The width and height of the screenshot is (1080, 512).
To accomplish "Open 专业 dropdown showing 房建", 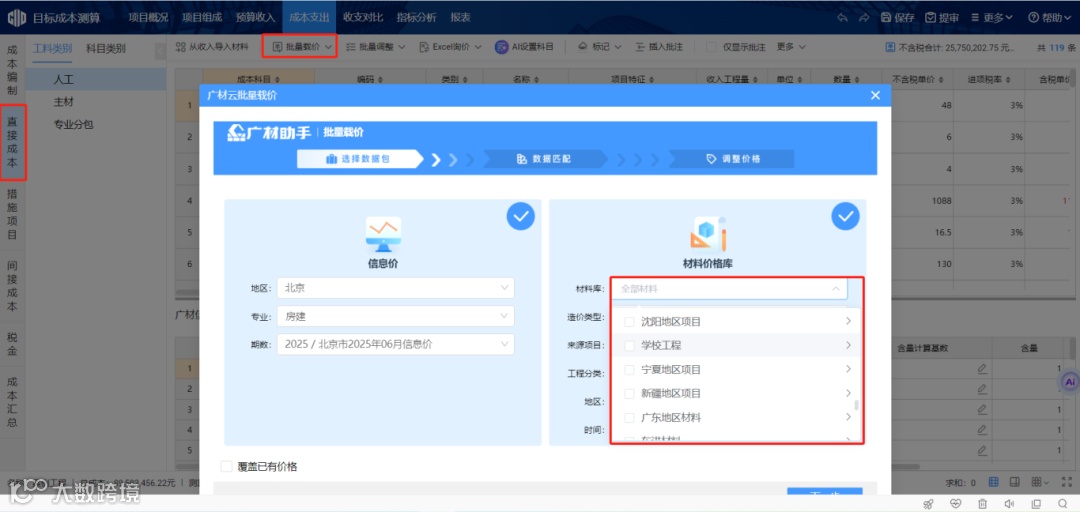I will (x=395, y=316).
